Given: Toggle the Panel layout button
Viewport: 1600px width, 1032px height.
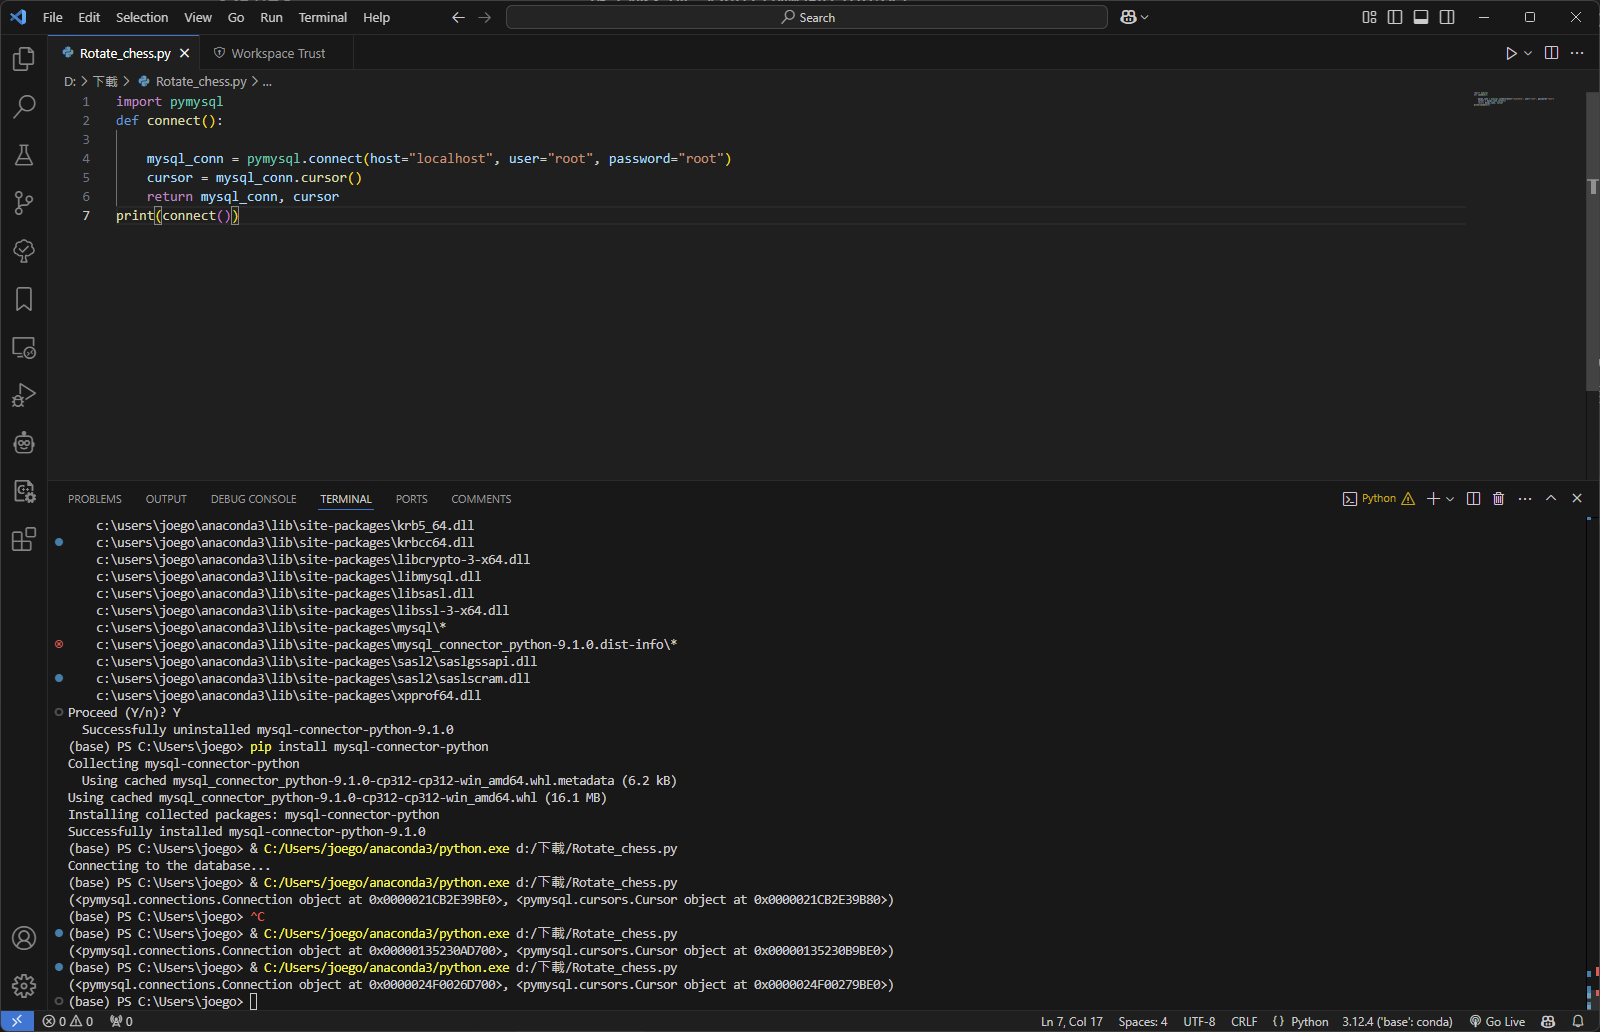Looking at the screenshot, I should click(x=1421, y=17).
